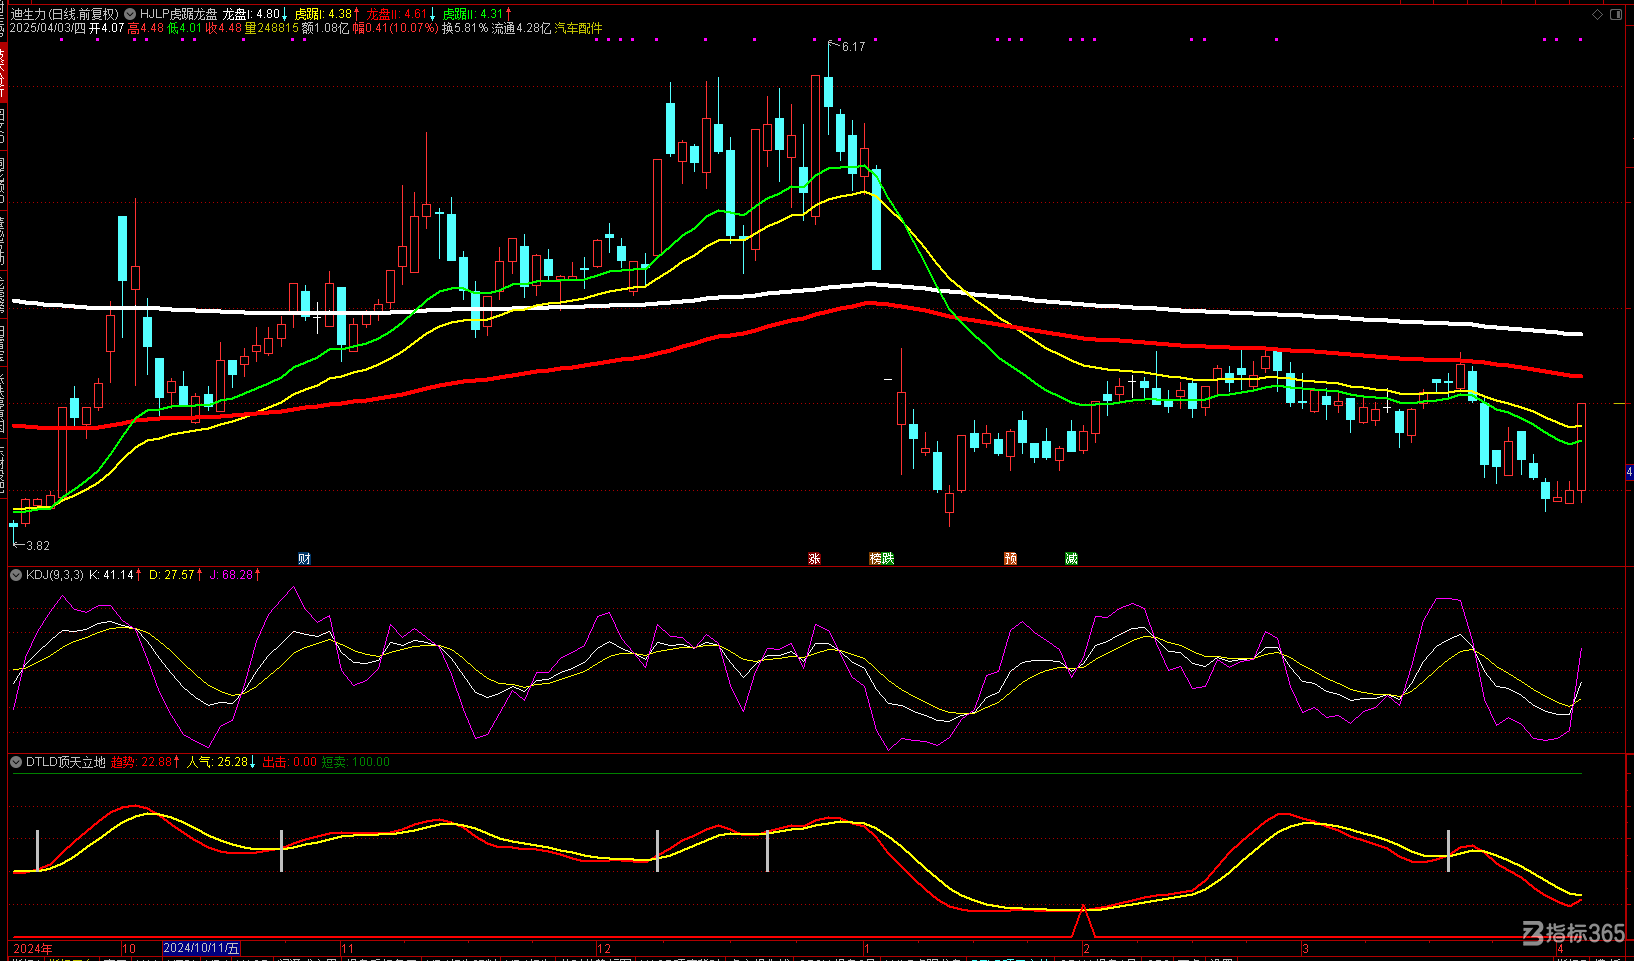Open the KDJ indicator dropdown arrow
The image size is (1634, 961).
(x=16, y=575)
